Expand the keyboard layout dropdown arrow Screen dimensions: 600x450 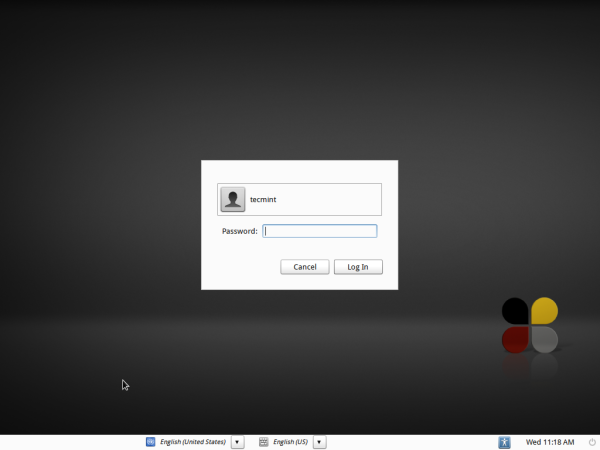click(319, 442)
